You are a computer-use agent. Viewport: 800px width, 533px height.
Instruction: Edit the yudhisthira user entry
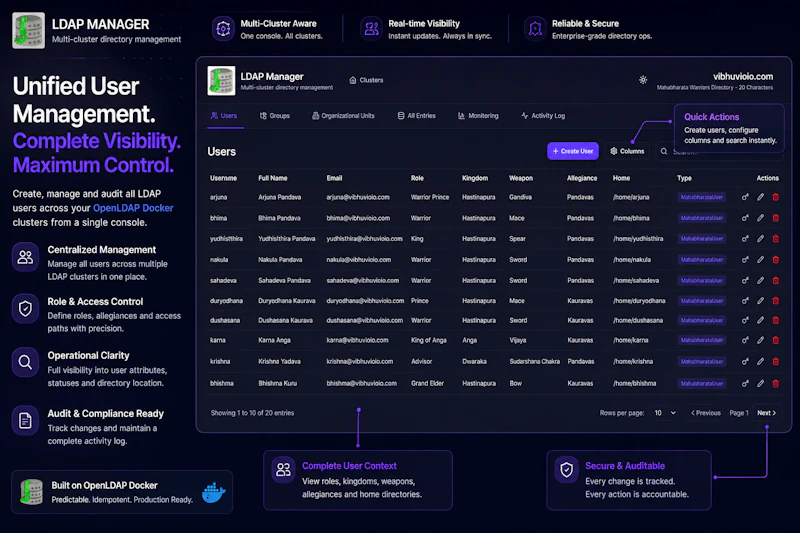coord(760,239)
